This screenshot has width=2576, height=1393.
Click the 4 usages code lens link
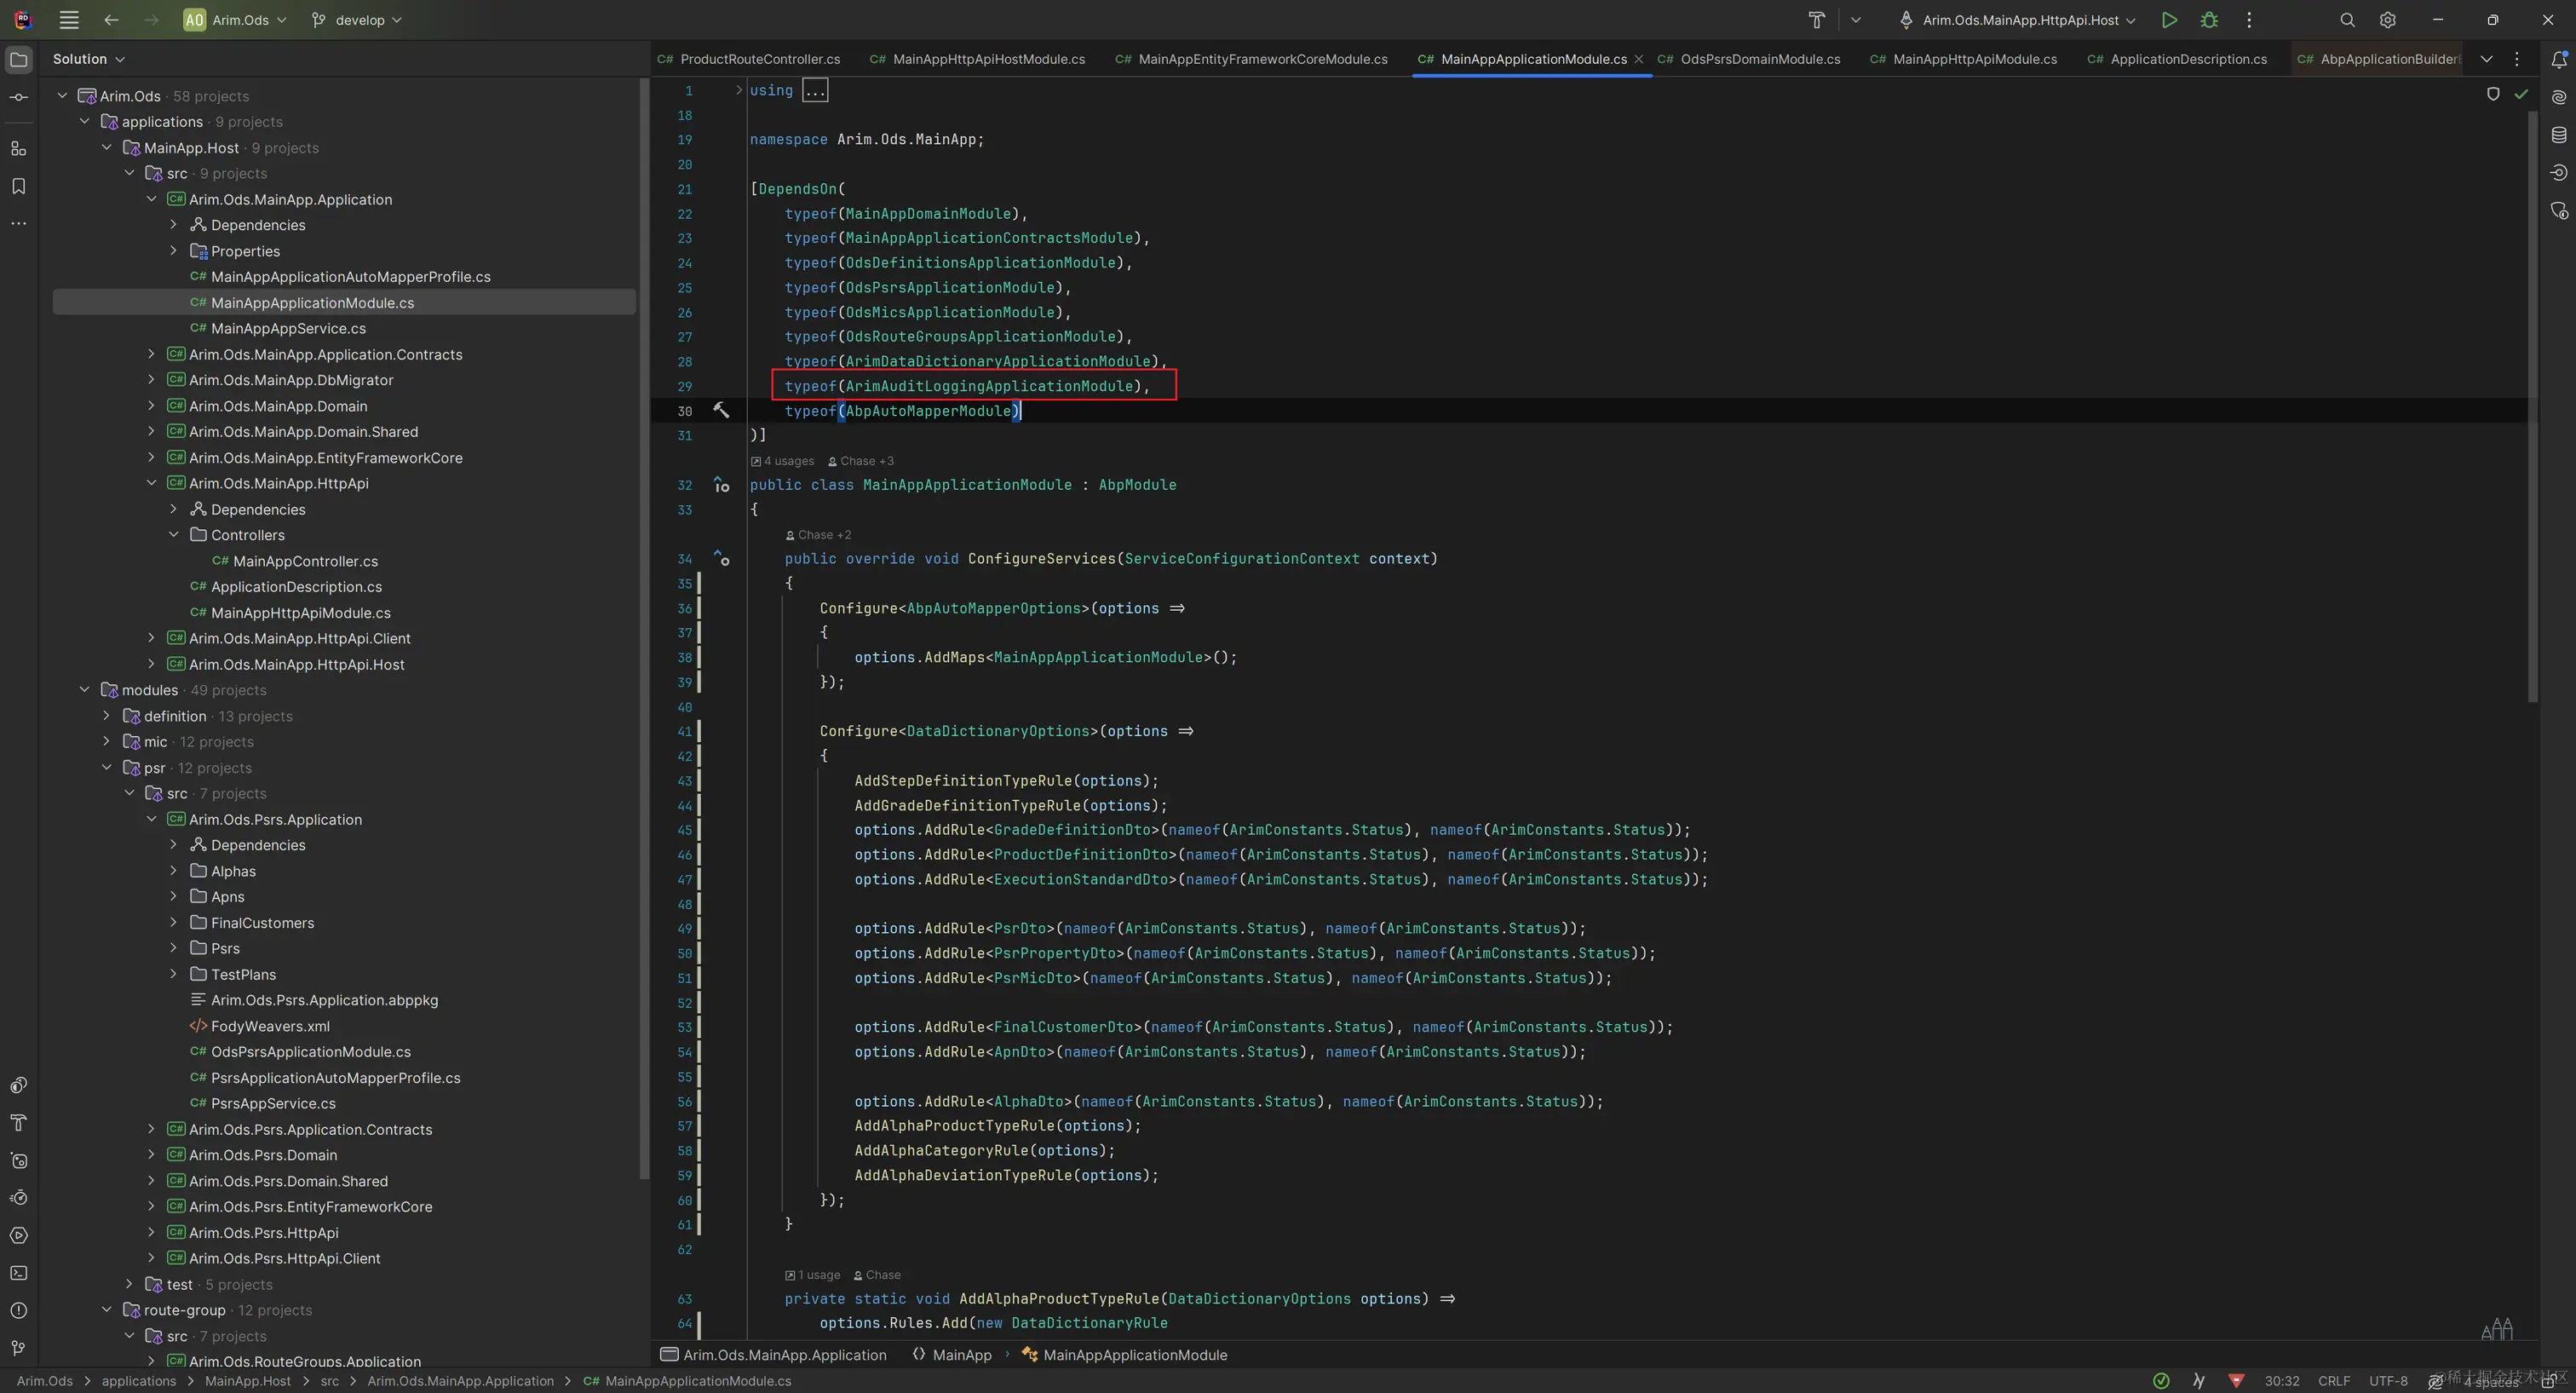pyautogui.click(x=788, y=461)
